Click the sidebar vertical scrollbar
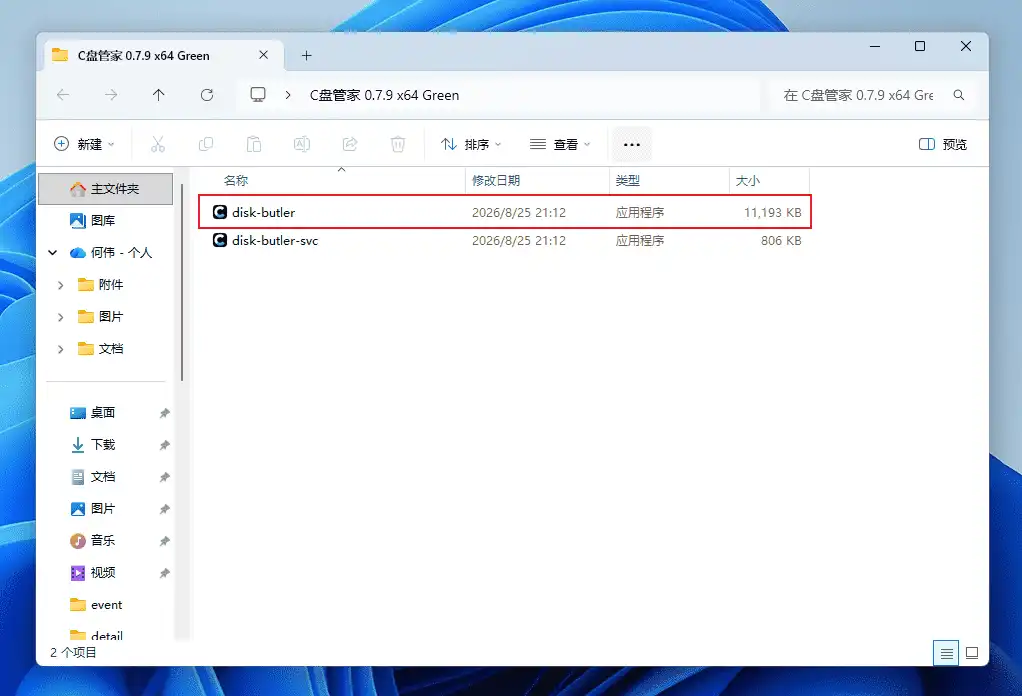The image size is (1022, 696). pyautogui.click(x=182, y=283)
